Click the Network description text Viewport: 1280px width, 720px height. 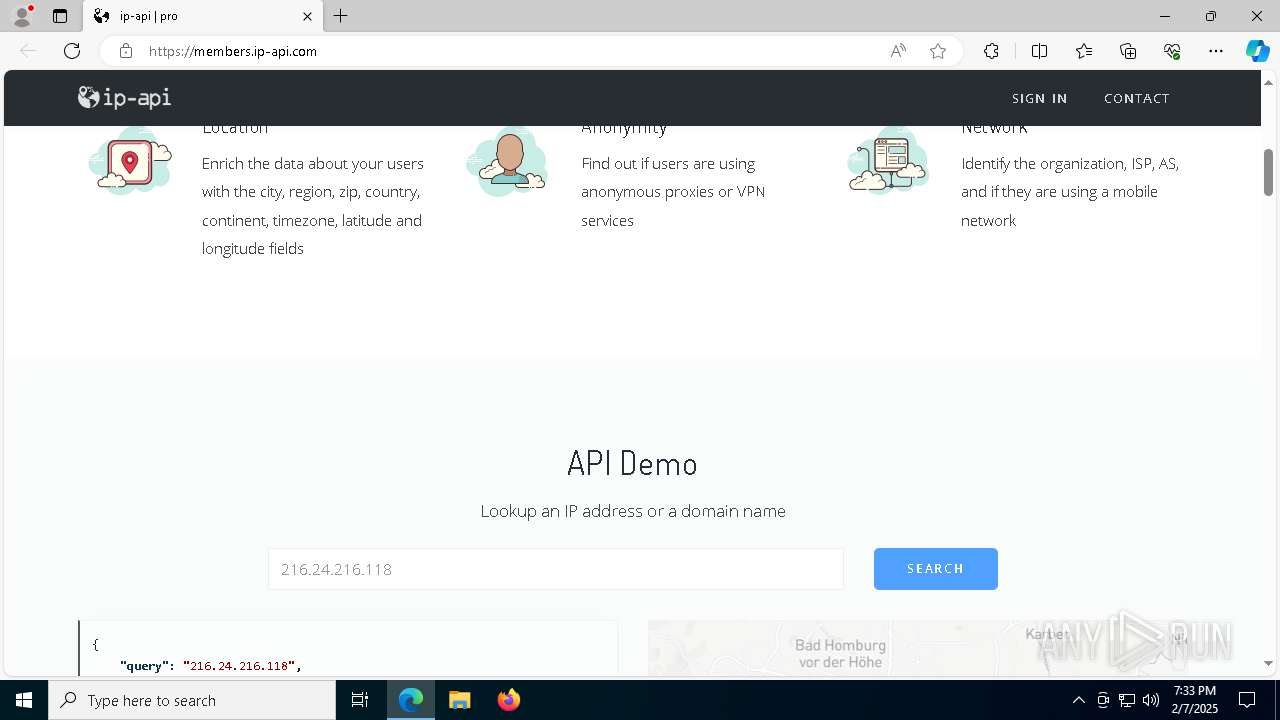(1070, 192)
